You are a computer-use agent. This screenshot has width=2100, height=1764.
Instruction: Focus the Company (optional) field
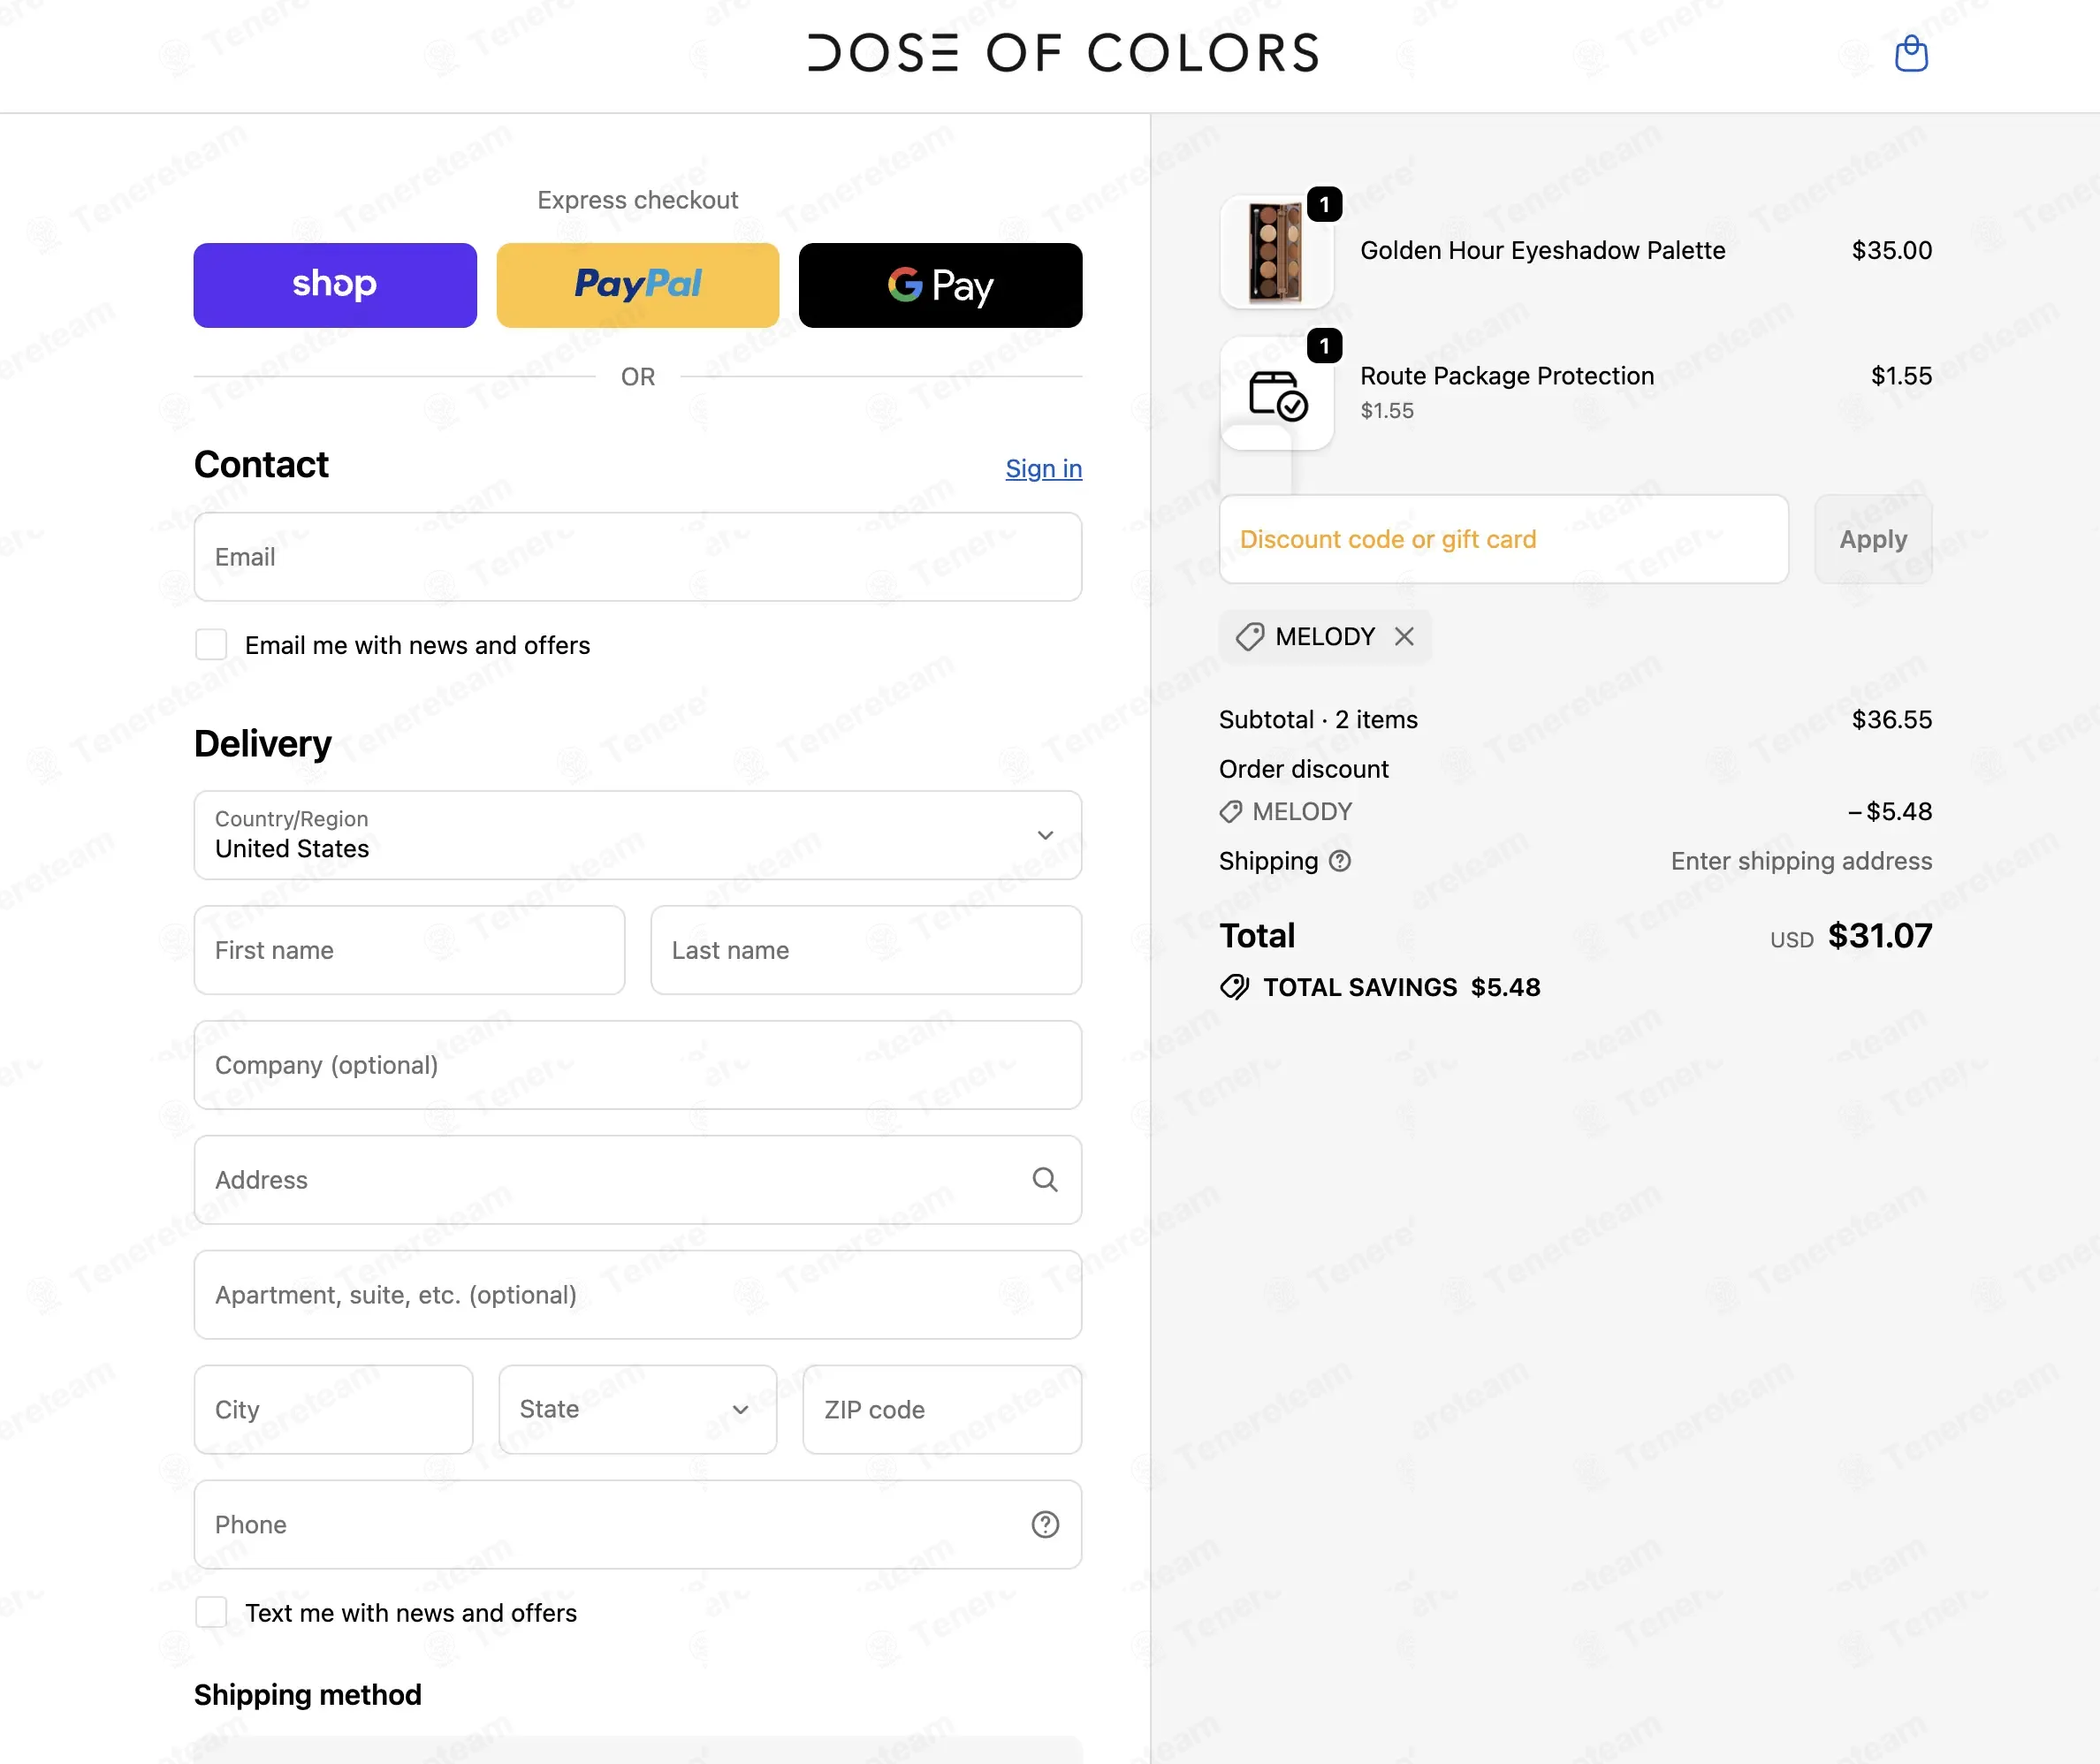click(x=638, y=1065)
